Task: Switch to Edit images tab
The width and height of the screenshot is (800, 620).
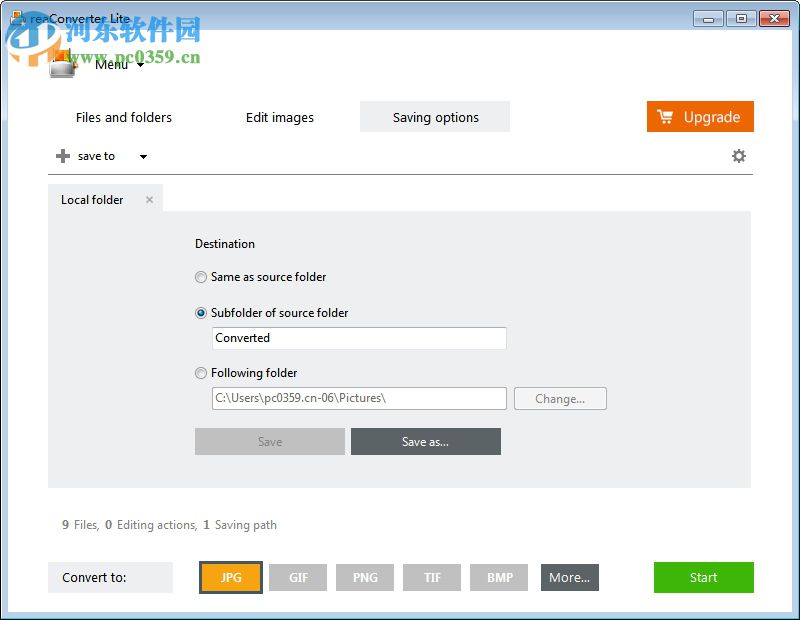Action: click(x=280, y=117)
